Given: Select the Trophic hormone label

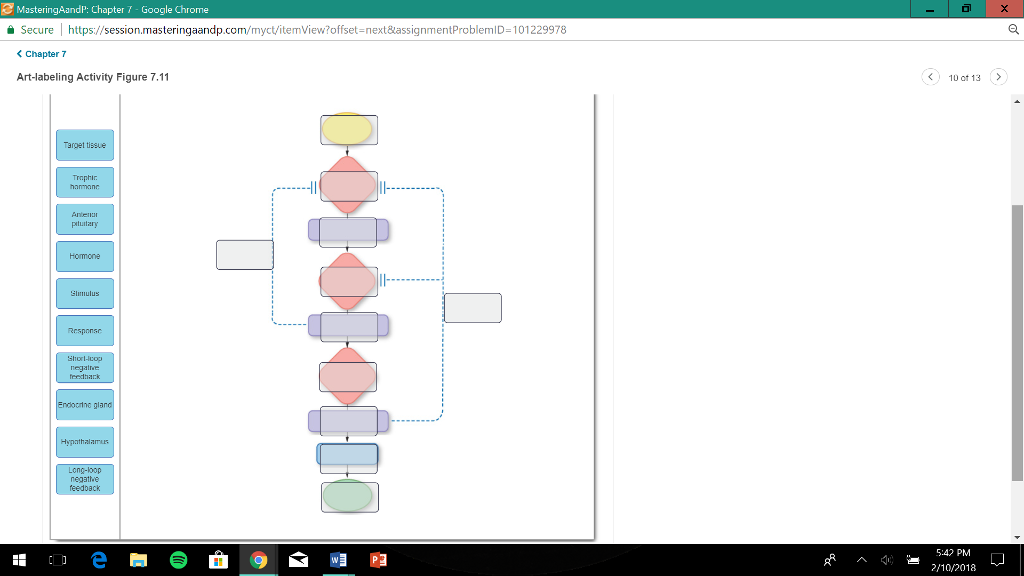Looking at the screenshot, I should point(84,182).
